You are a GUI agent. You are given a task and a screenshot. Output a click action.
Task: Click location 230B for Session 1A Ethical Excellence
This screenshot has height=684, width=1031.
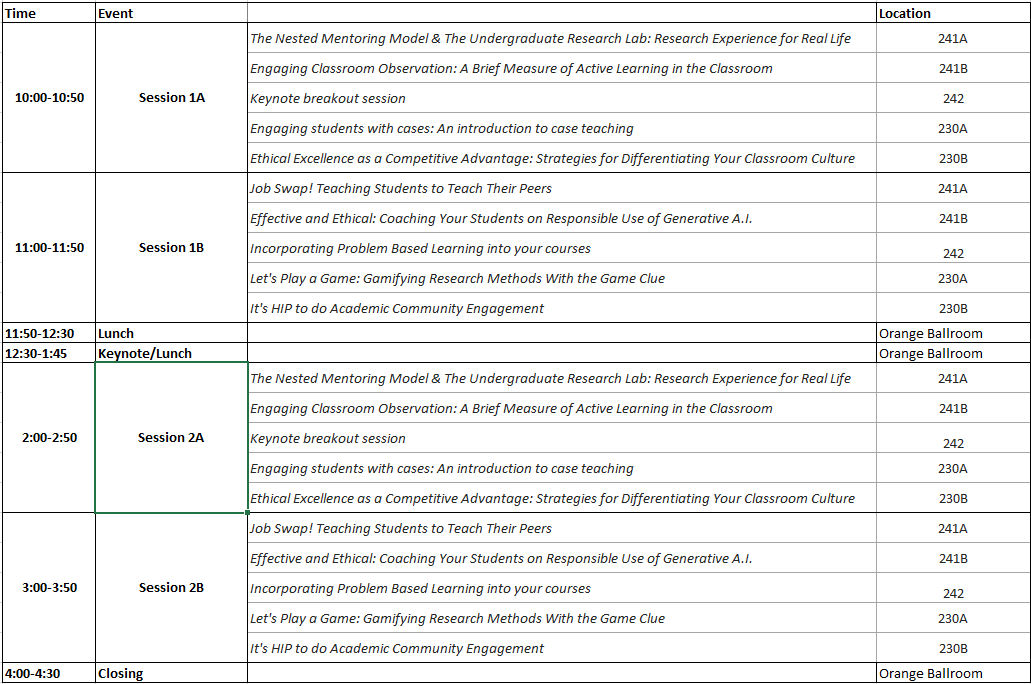pyautogui.click(x=953, y=159)
